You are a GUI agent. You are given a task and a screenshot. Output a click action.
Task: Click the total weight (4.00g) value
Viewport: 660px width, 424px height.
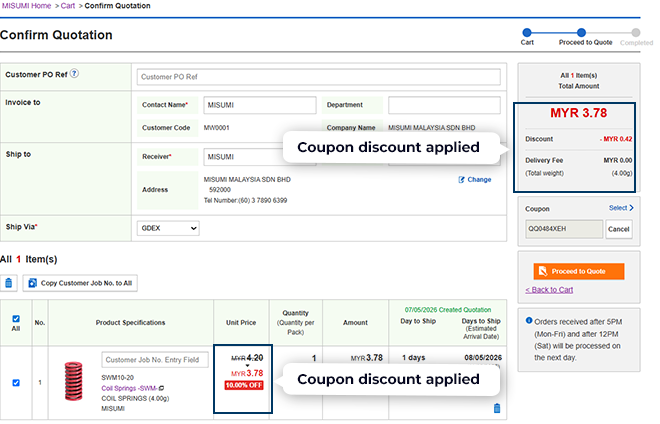[622, 173]
